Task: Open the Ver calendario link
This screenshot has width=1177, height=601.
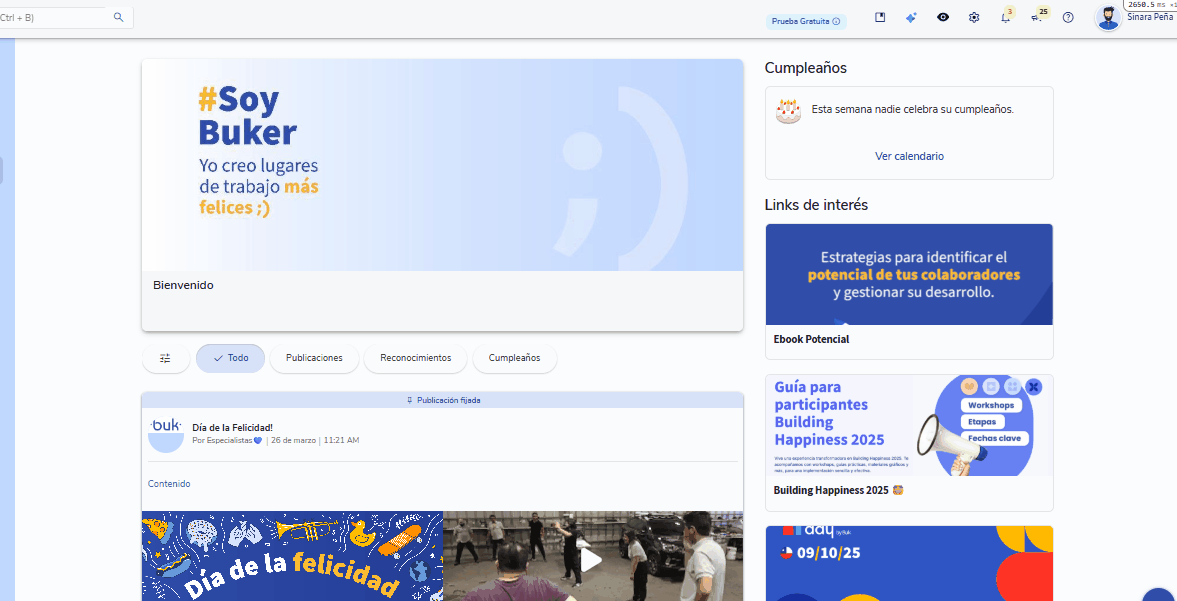Action: click(909, 156)
